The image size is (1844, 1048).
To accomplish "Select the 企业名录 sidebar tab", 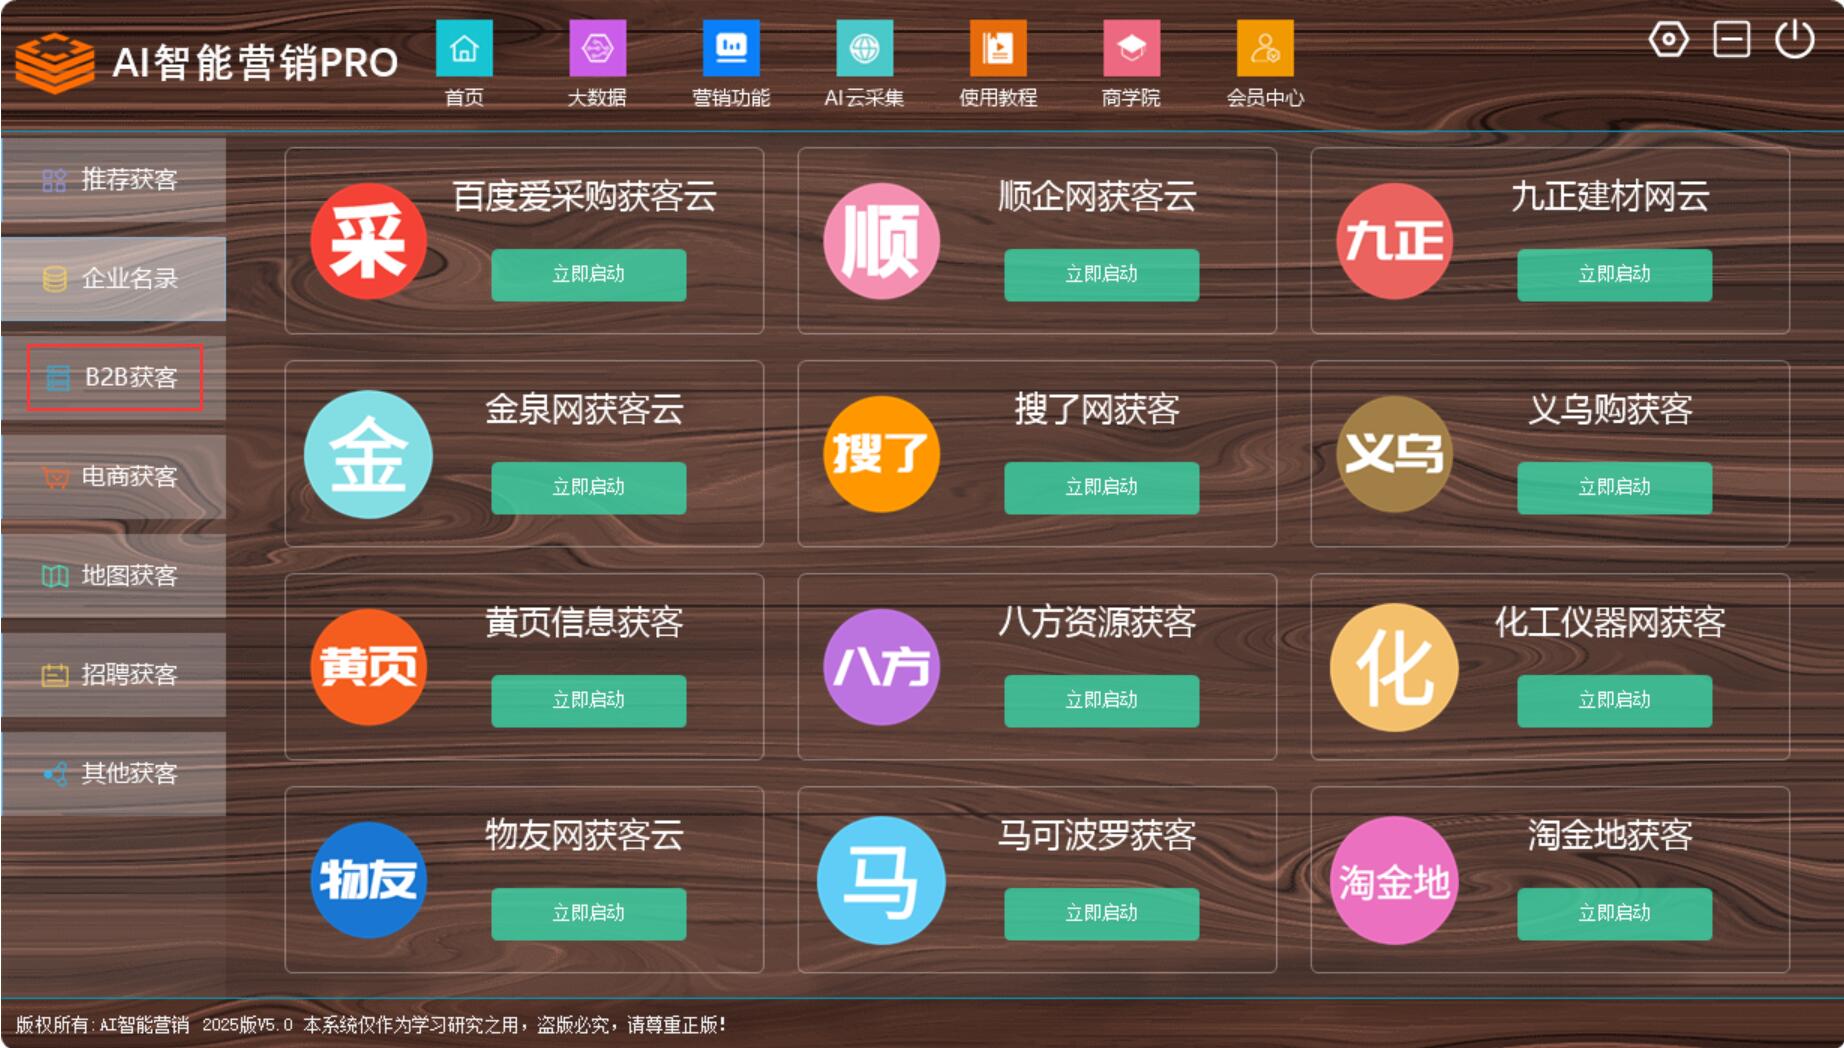I will 114,279.
